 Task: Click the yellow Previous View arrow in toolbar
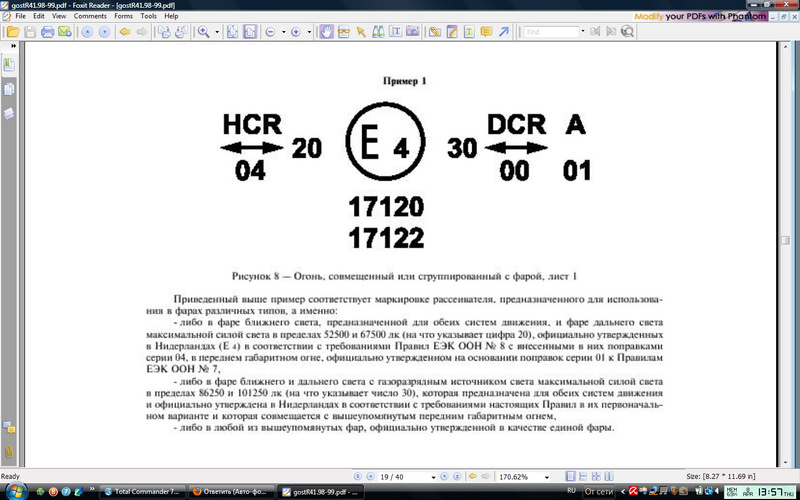coord(125,32)
